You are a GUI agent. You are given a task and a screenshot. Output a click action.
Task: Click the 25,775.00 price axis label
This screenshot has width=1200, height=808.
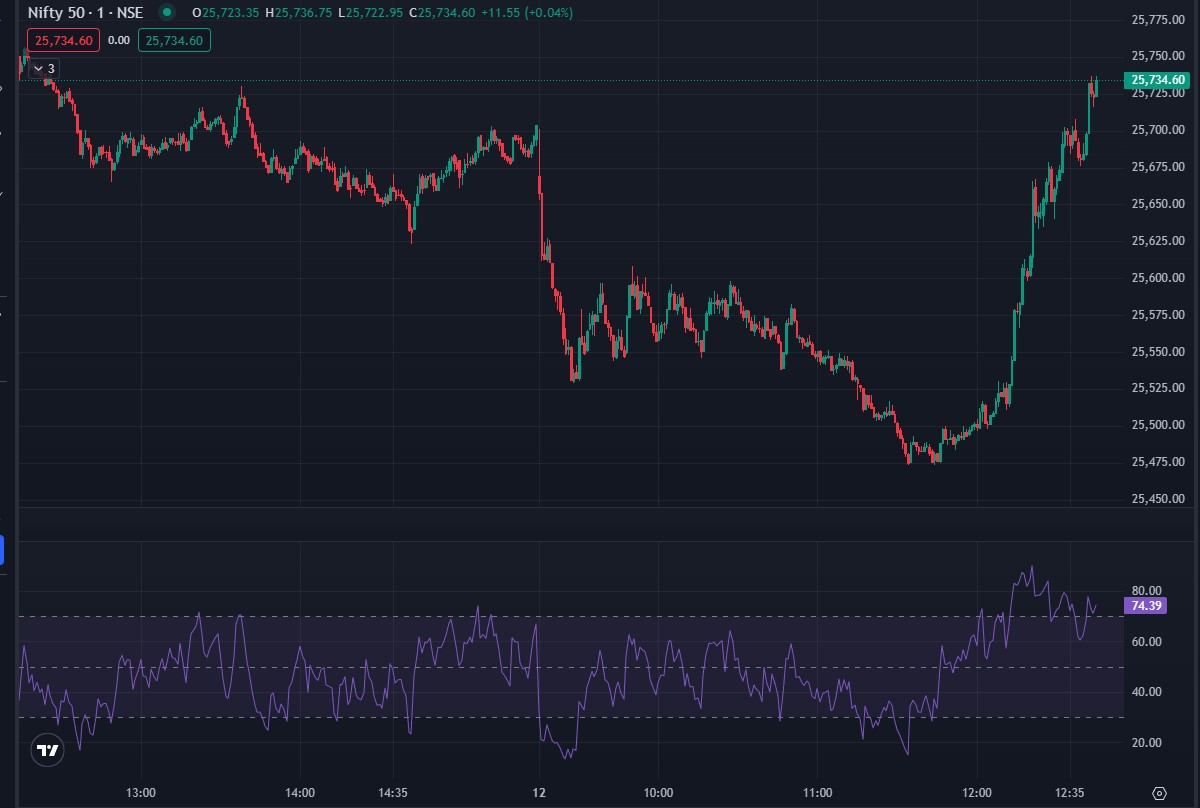pos(1158,20)
